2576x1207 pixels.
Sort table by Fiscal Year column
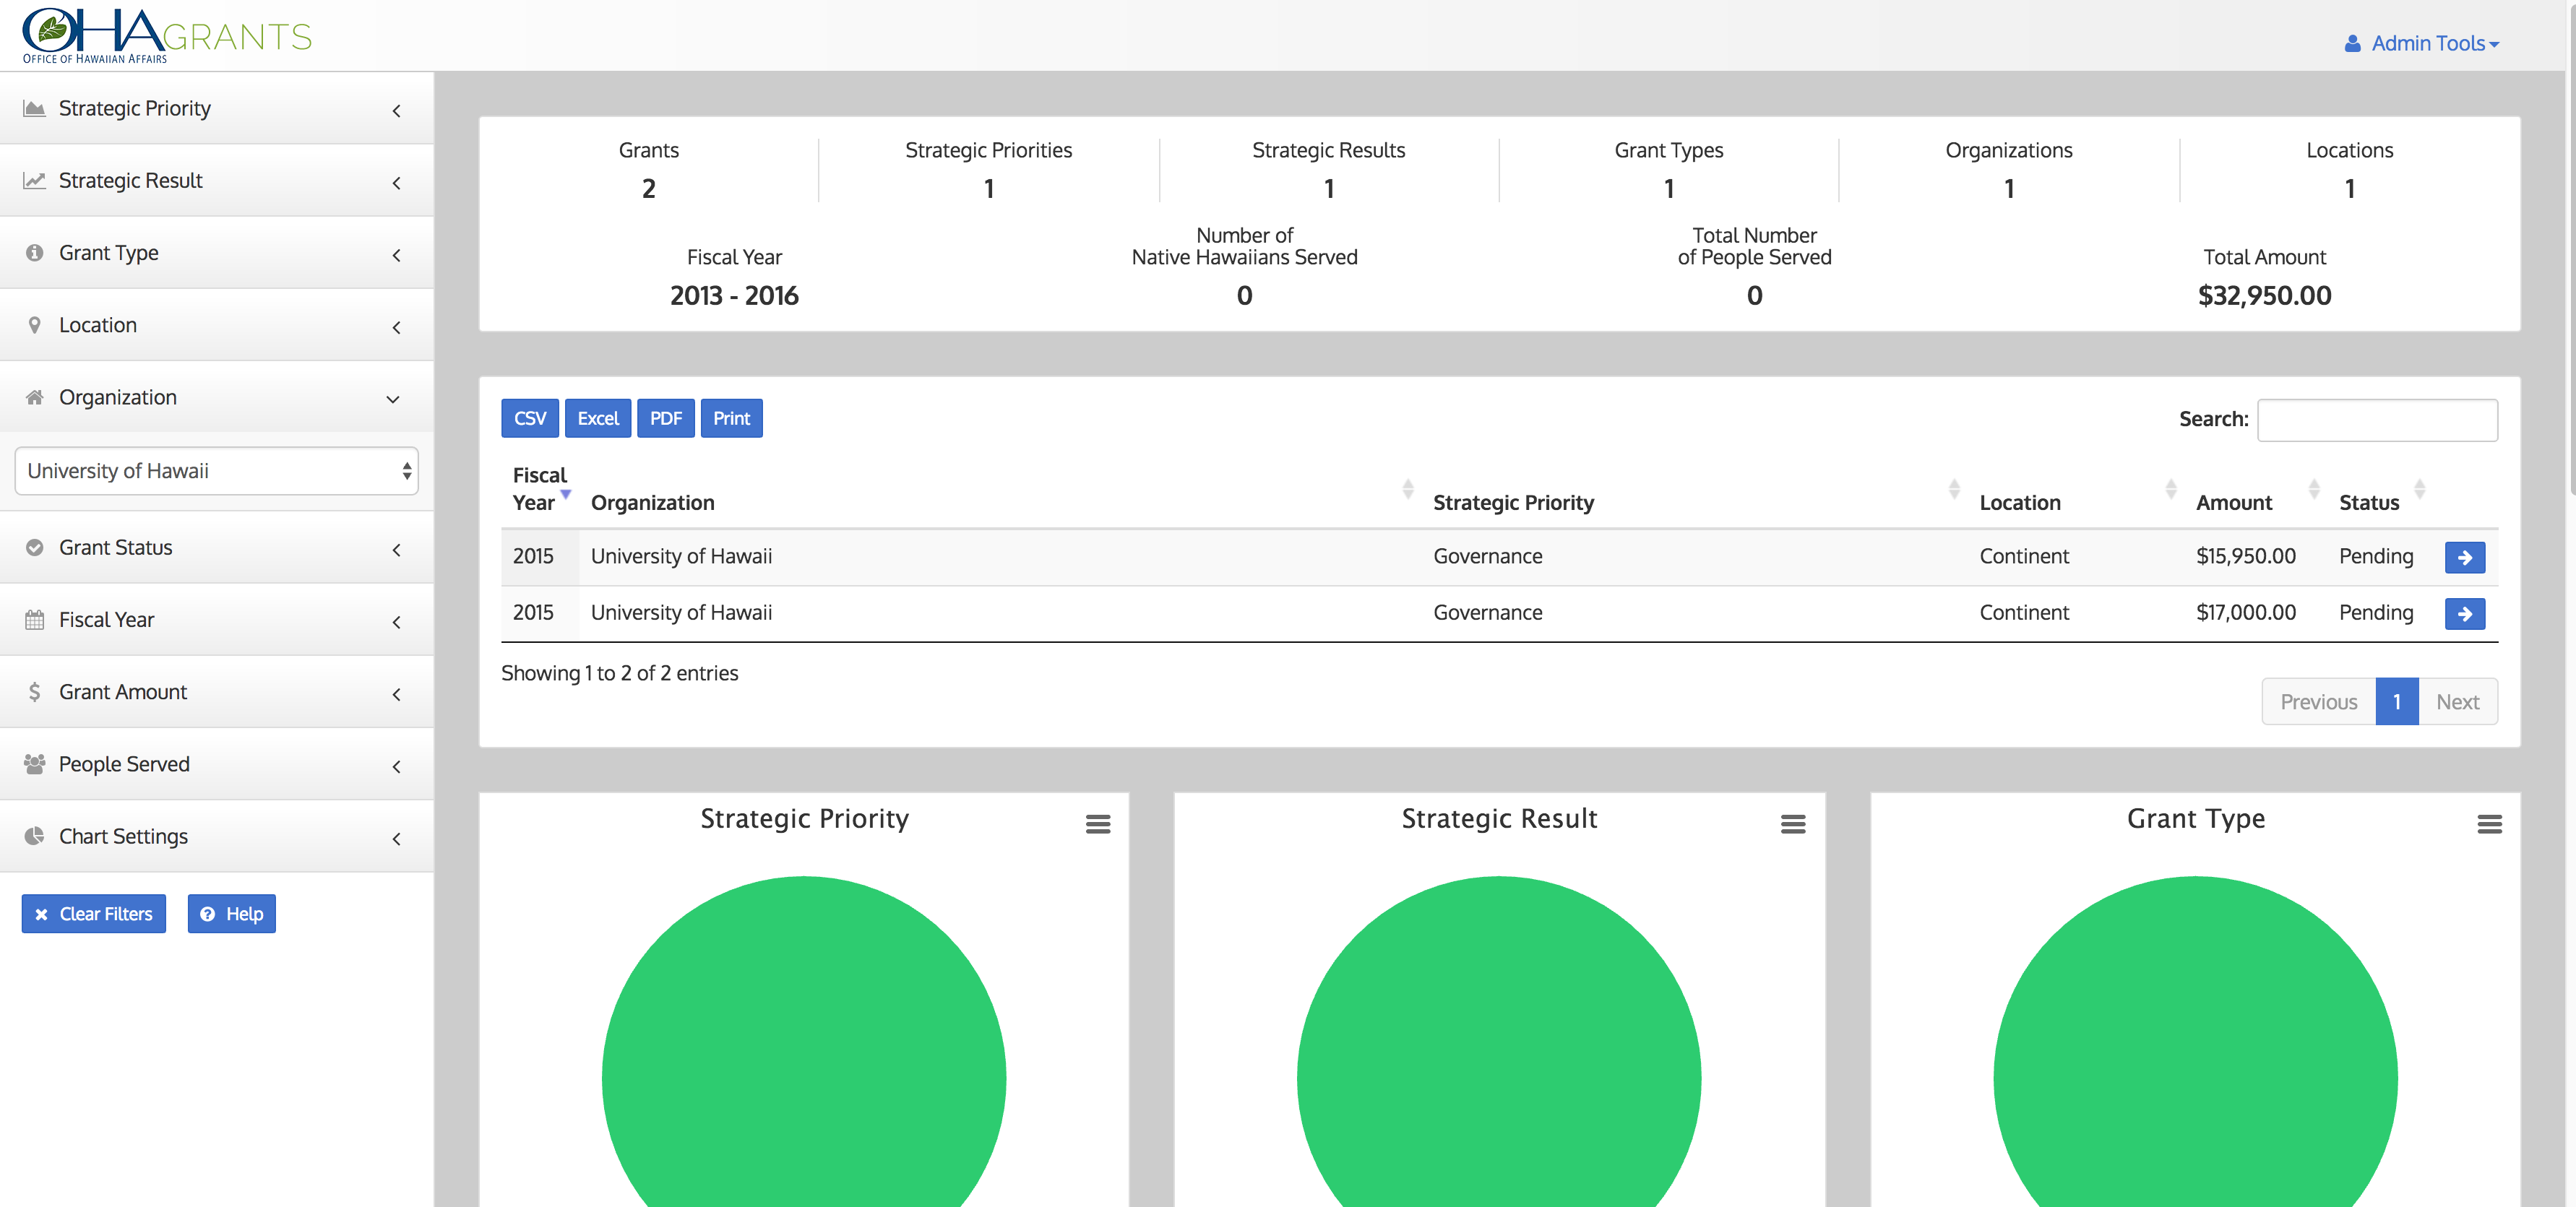click(540, 489)
